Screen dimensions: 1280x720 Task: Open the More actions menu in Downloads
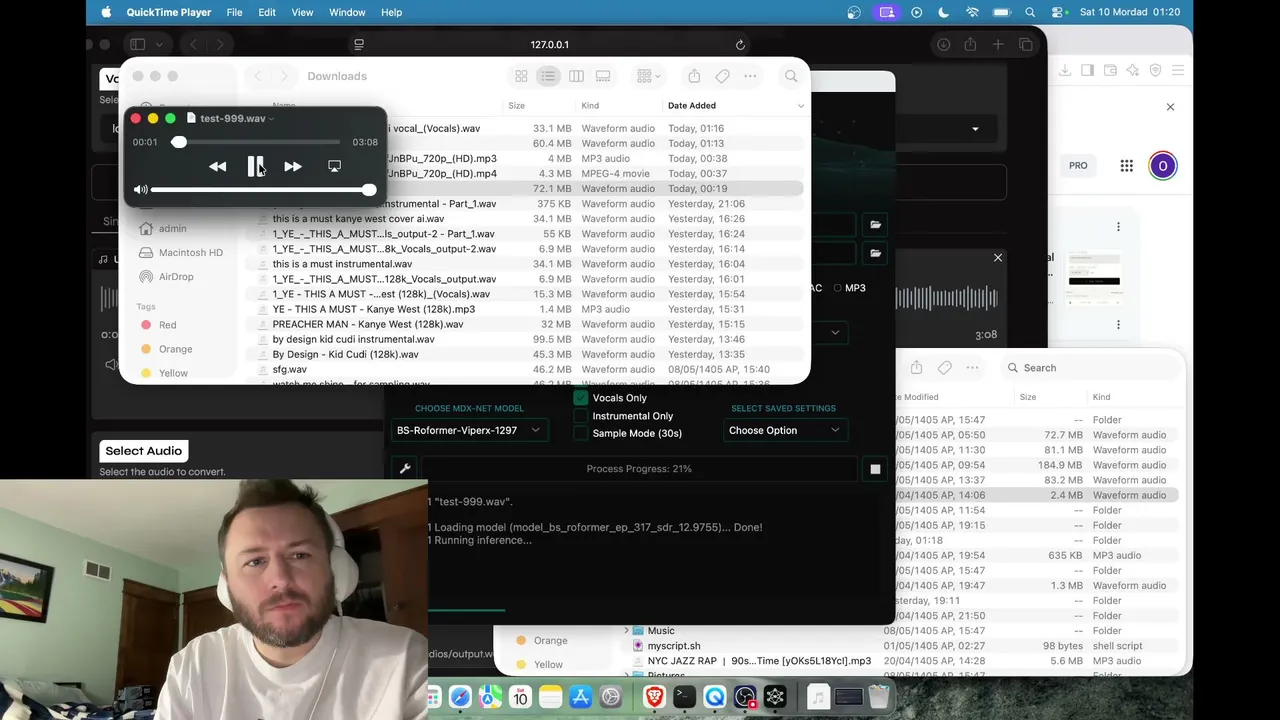750,76
